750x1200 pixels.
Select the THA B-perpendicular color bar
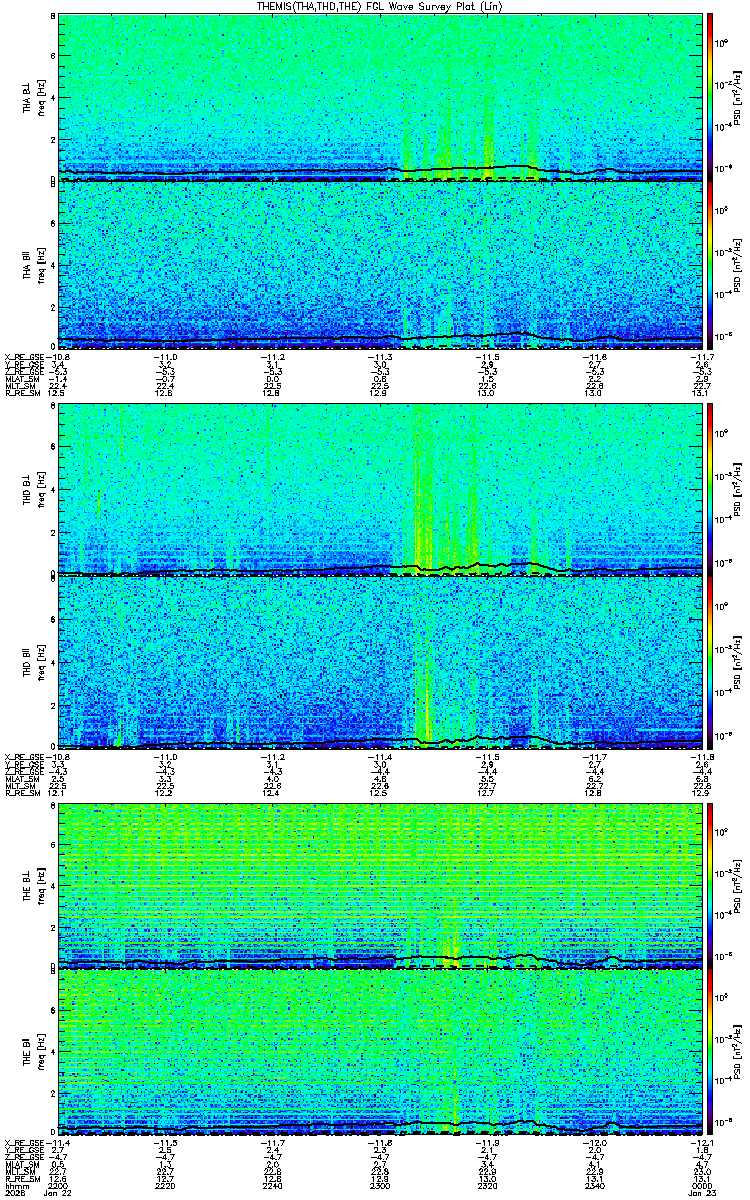(x=711, y=97)
